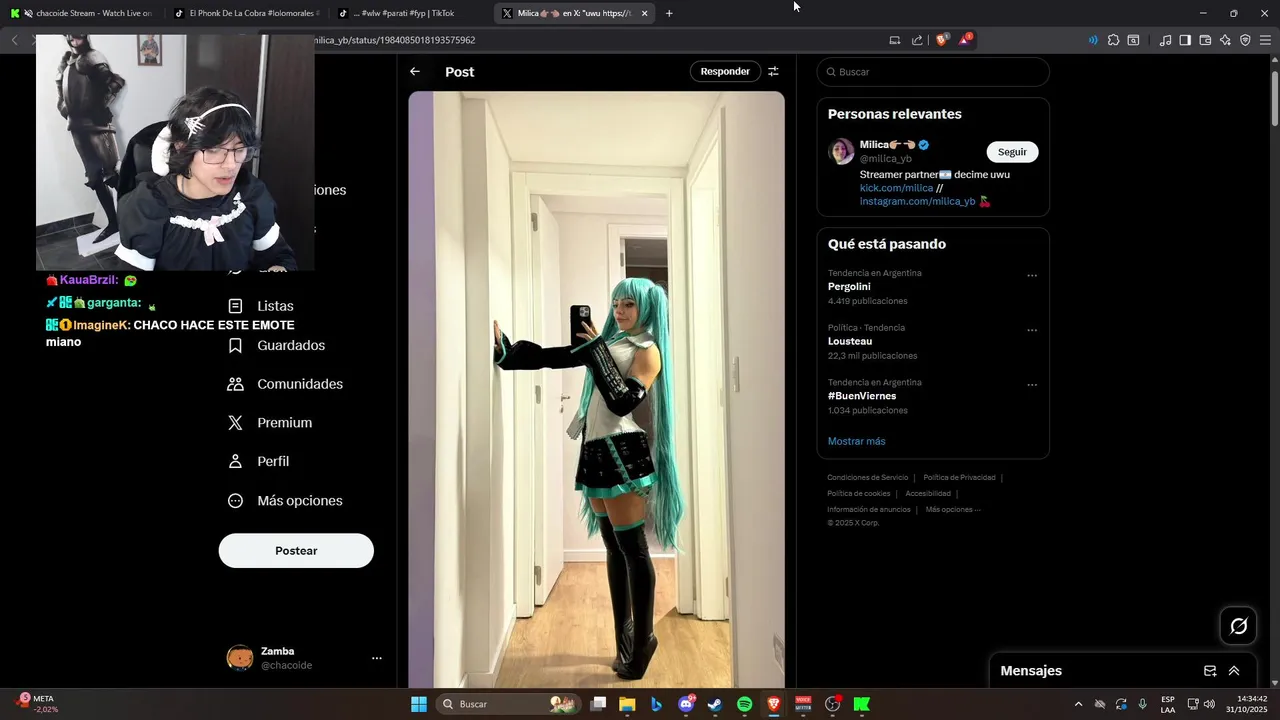Image resolution: width=1280 pixels, height=720 pixels.
Task: Expand the Mensajes drawer
Action: click(x=1234, y=671)
